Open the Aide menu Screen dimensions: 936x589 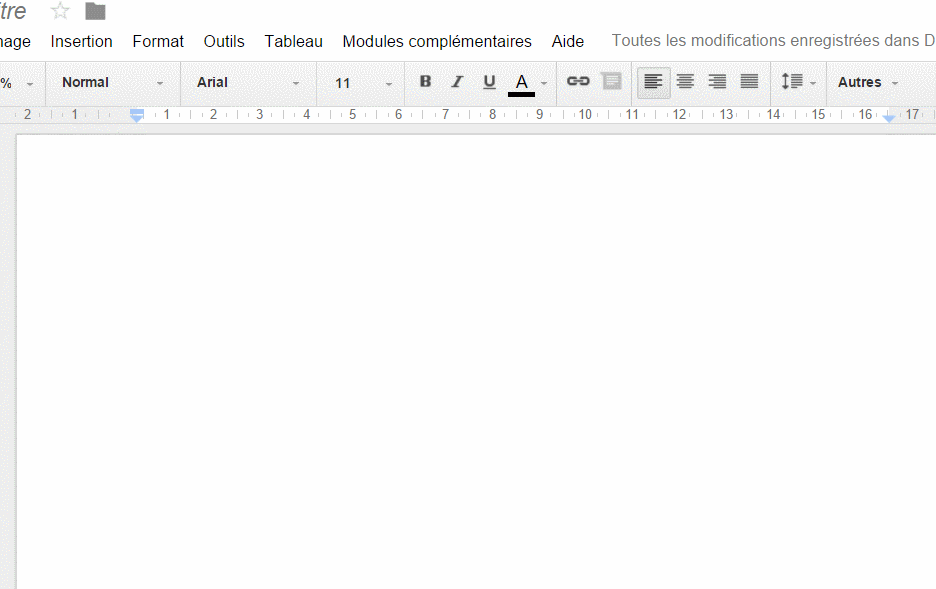[x=568, y=41]
